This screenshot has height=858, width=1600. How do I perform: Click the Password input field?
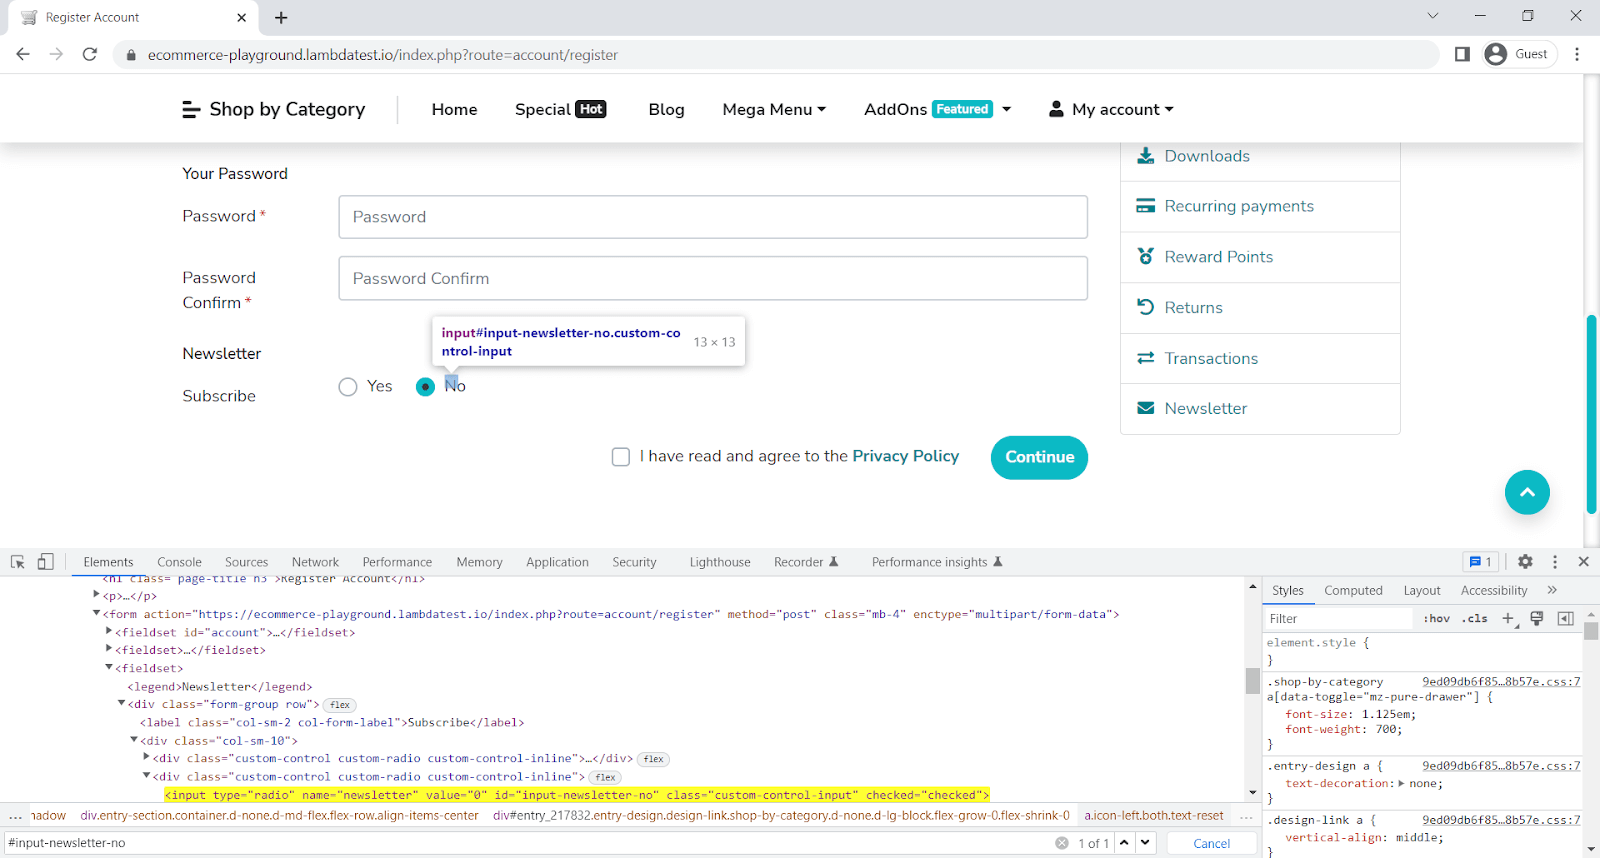[x=712, y=217]
